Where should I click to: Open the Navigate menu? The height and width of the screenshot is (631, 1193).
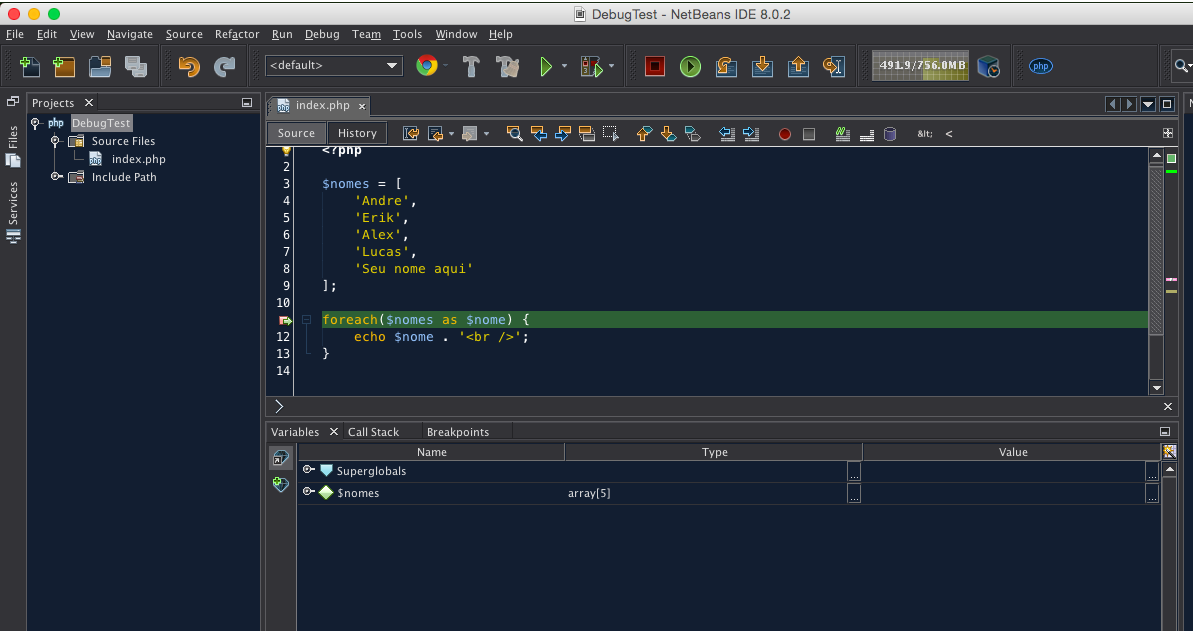[x=129, y=34]
